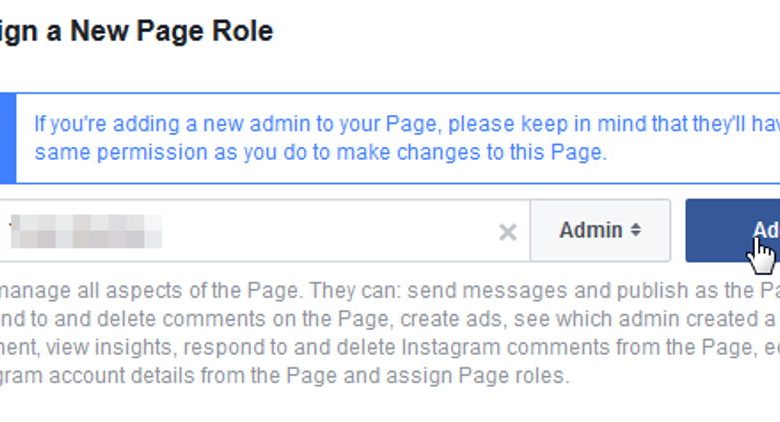Click the blue Add button

click(733, 230)
